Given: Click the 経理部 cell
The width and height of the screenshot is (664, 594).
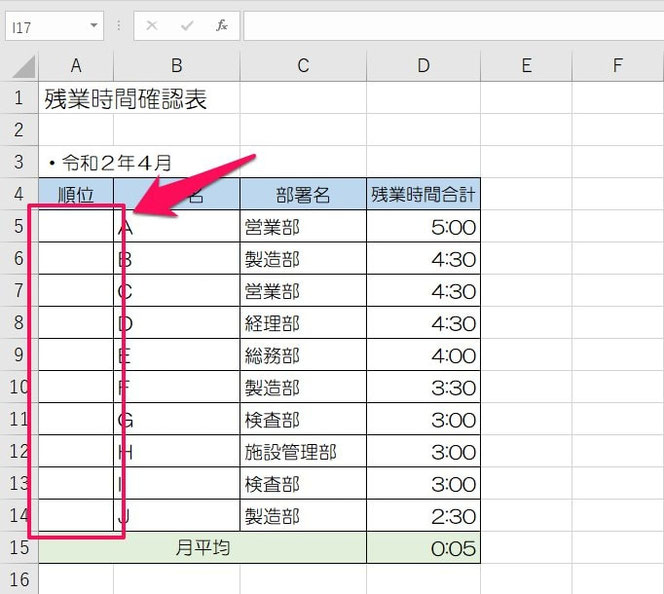Looking at the screenshot, I should 303,323.
